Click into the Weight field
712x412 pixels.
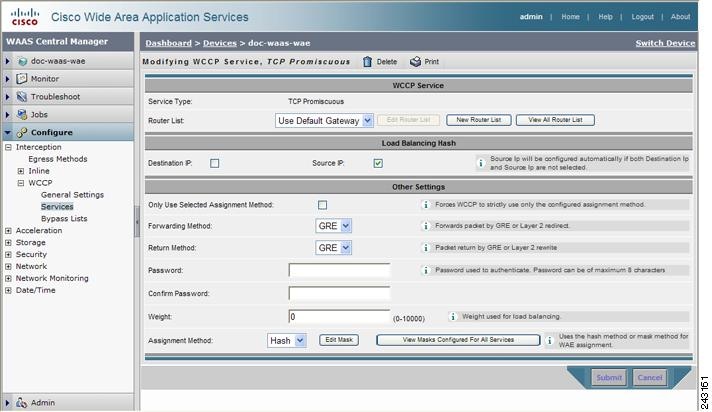pos(339,317)
